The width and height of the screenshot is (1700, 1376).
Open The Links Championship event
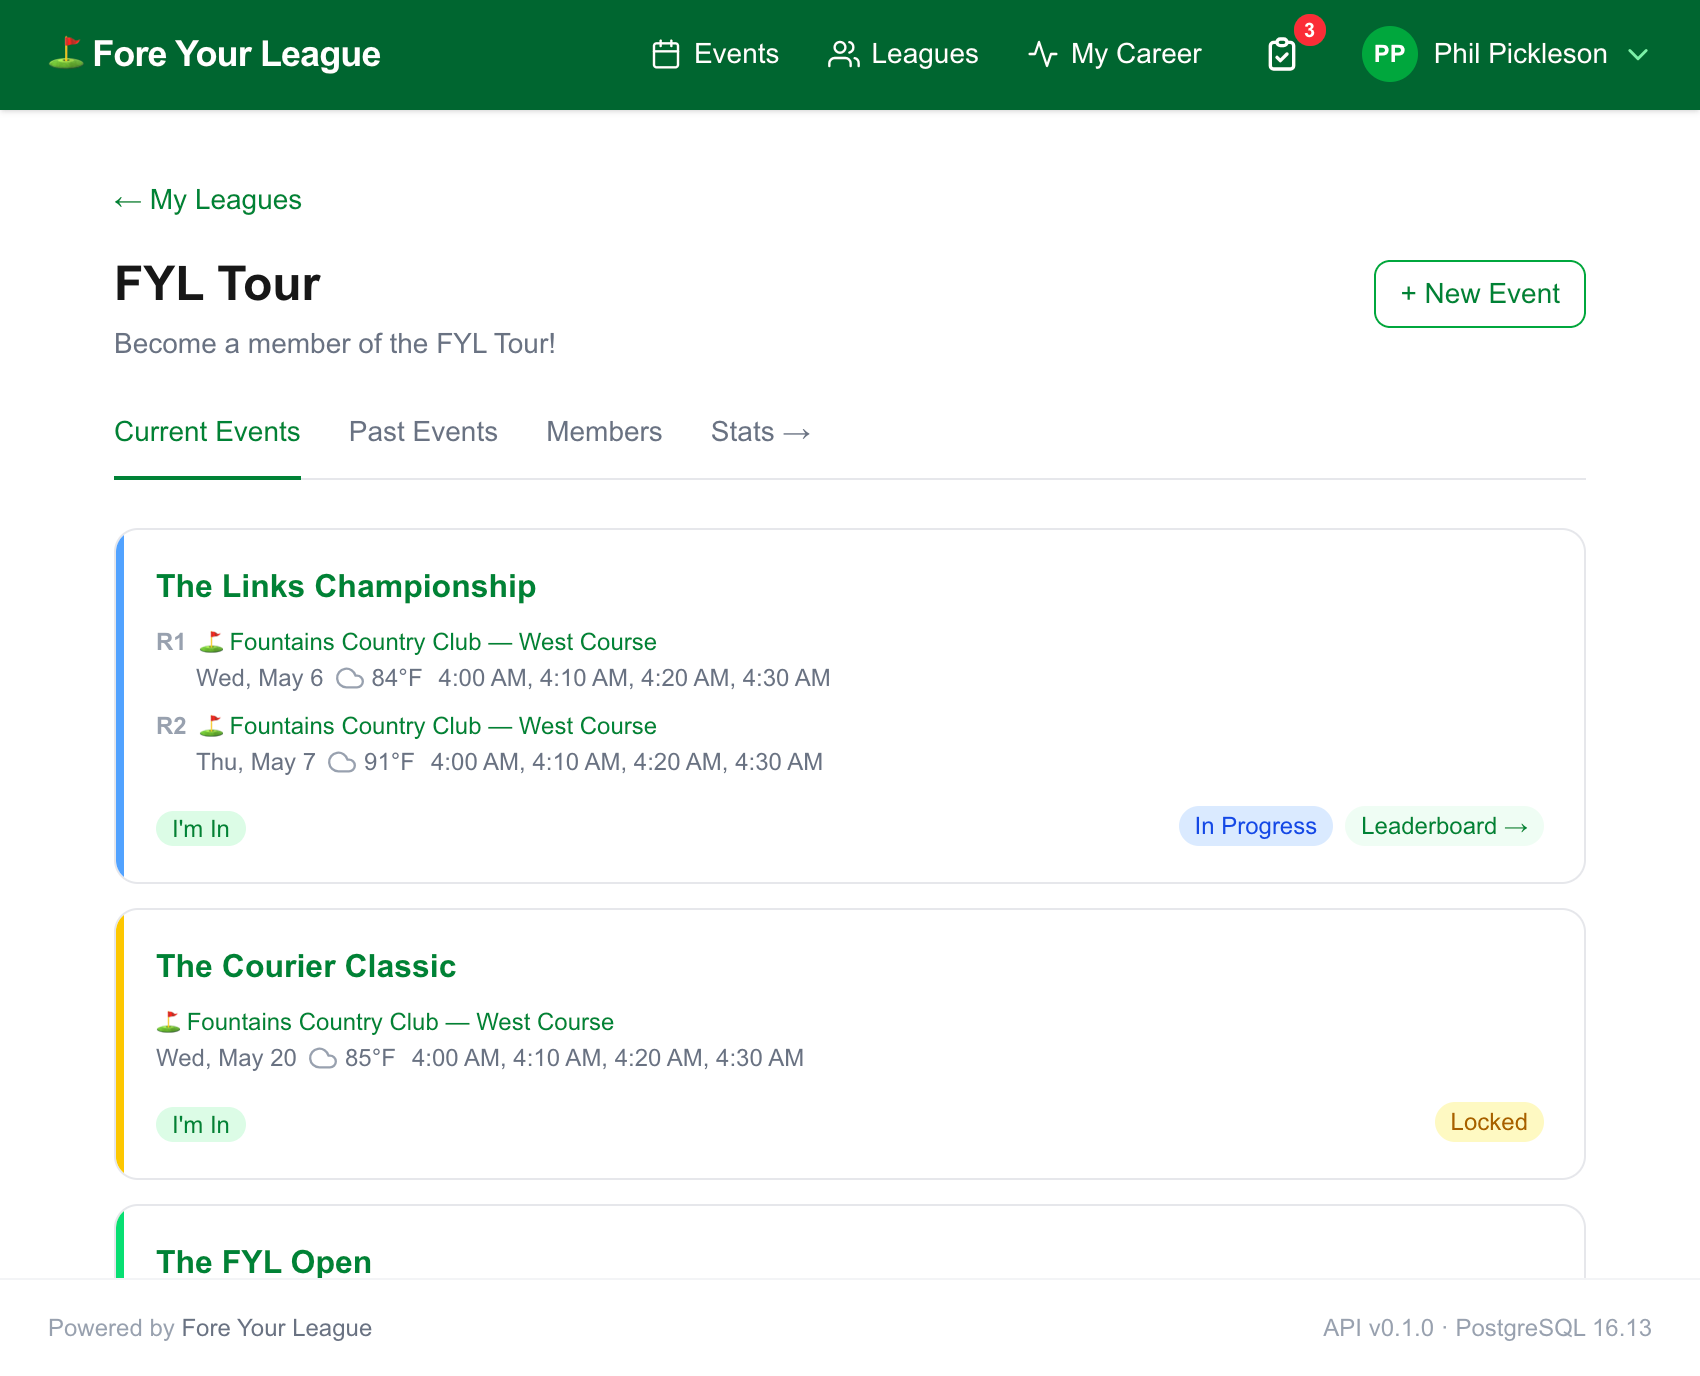pyautogui.click(x=346, y=586)
